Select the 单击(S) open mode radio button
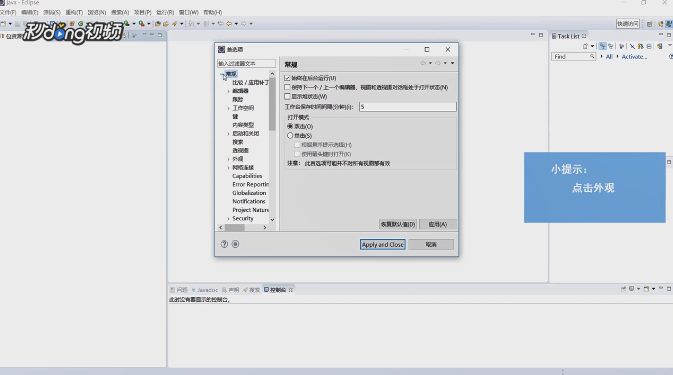 [290, 136]
